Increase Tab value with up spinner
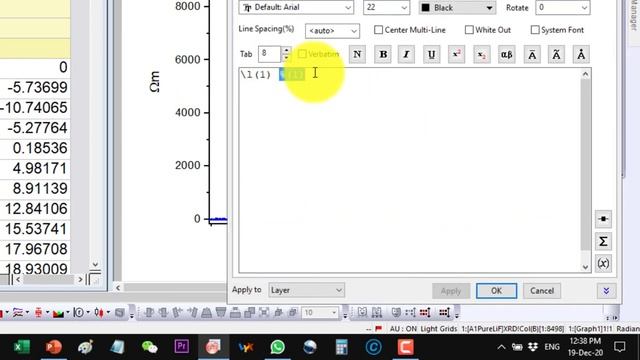 click(287, 50)
